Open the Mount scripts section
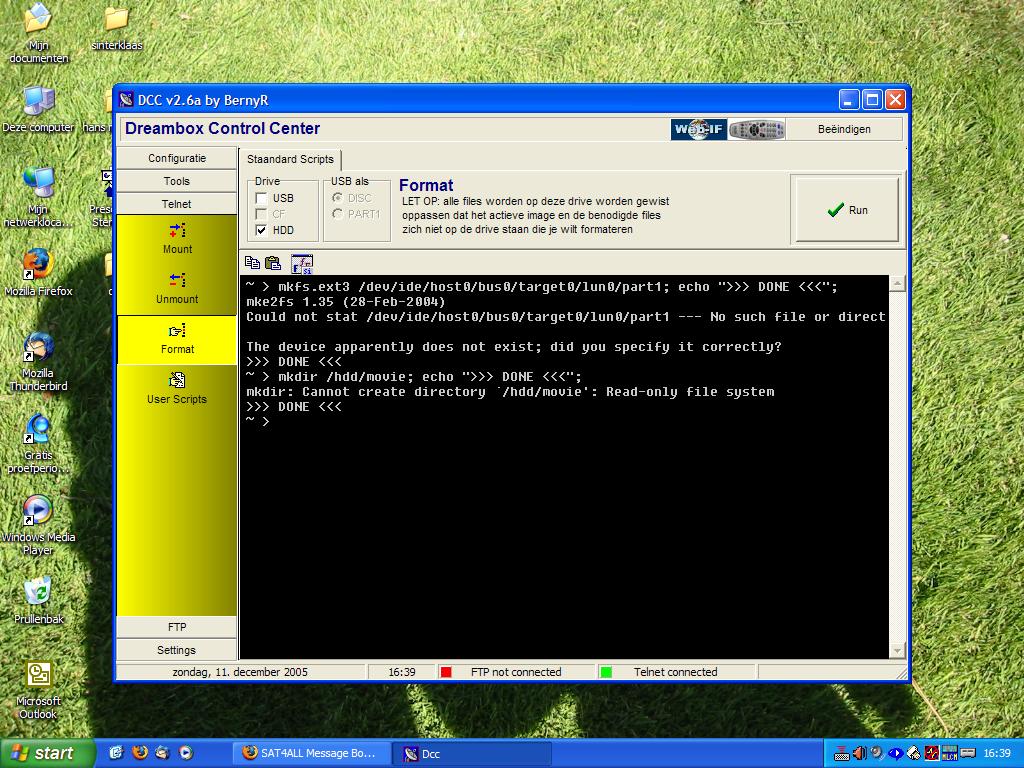The image size is (1024, 768). pyautogui.click(x=177, y=238)
